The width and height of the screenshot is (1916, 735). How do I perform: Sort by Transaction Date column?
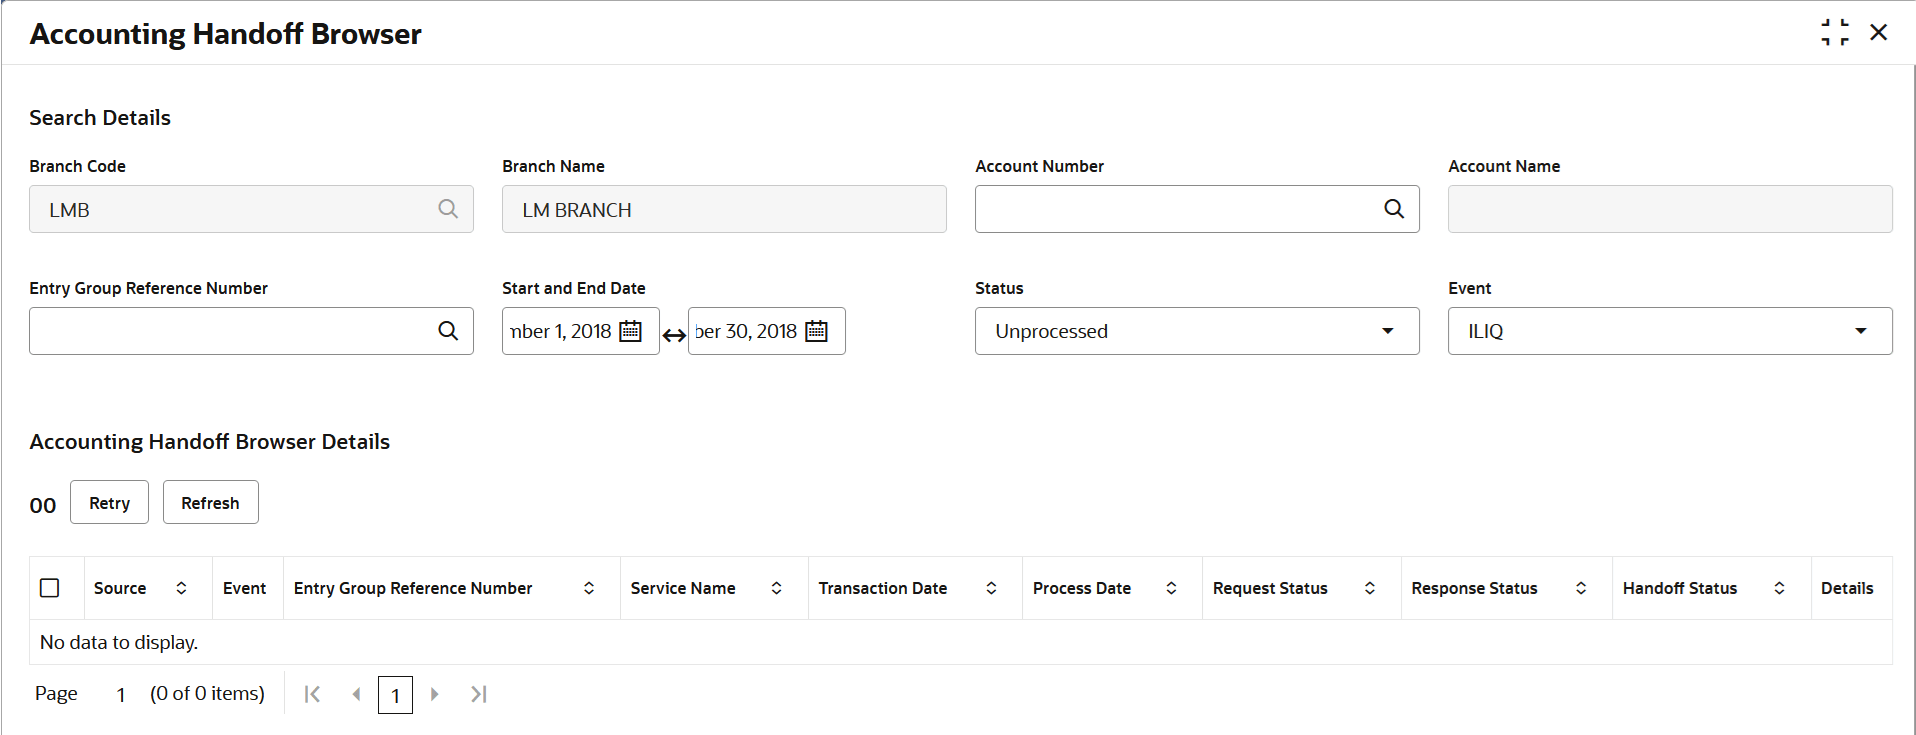tap(991, 588)
